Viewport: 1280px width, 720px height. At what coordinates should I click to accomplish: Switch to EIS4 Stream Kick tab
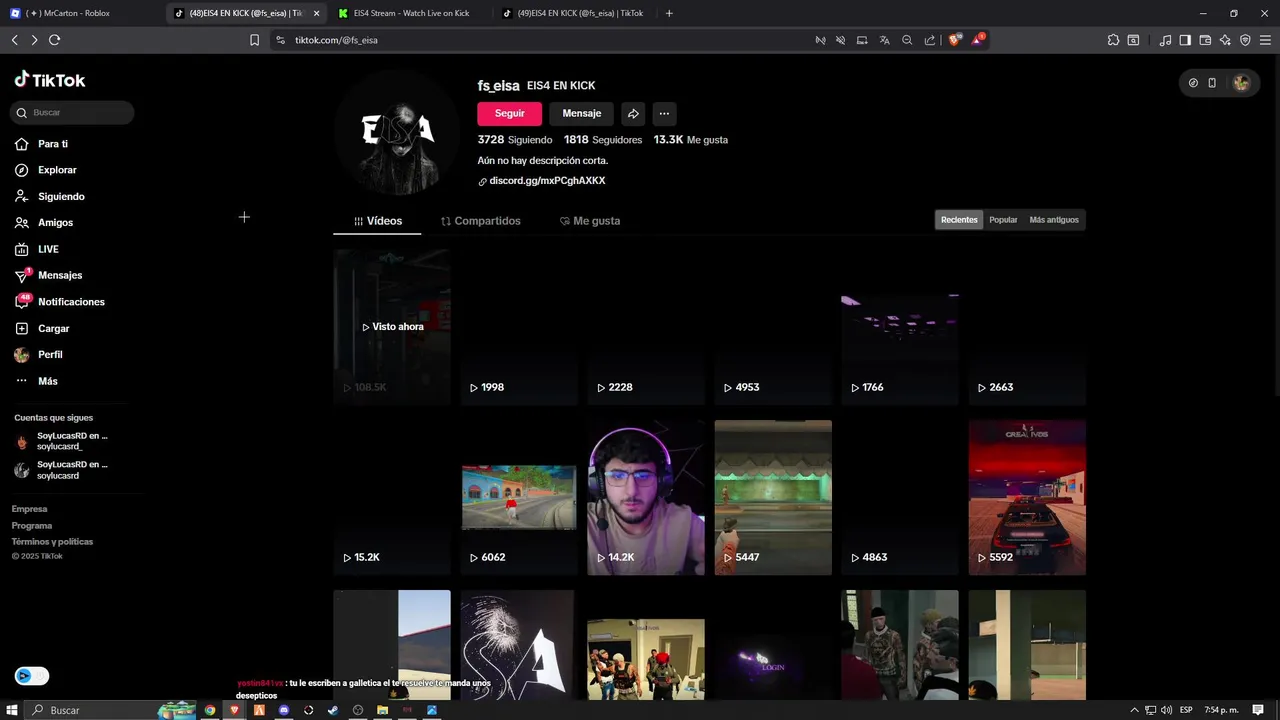pos(410,13)
